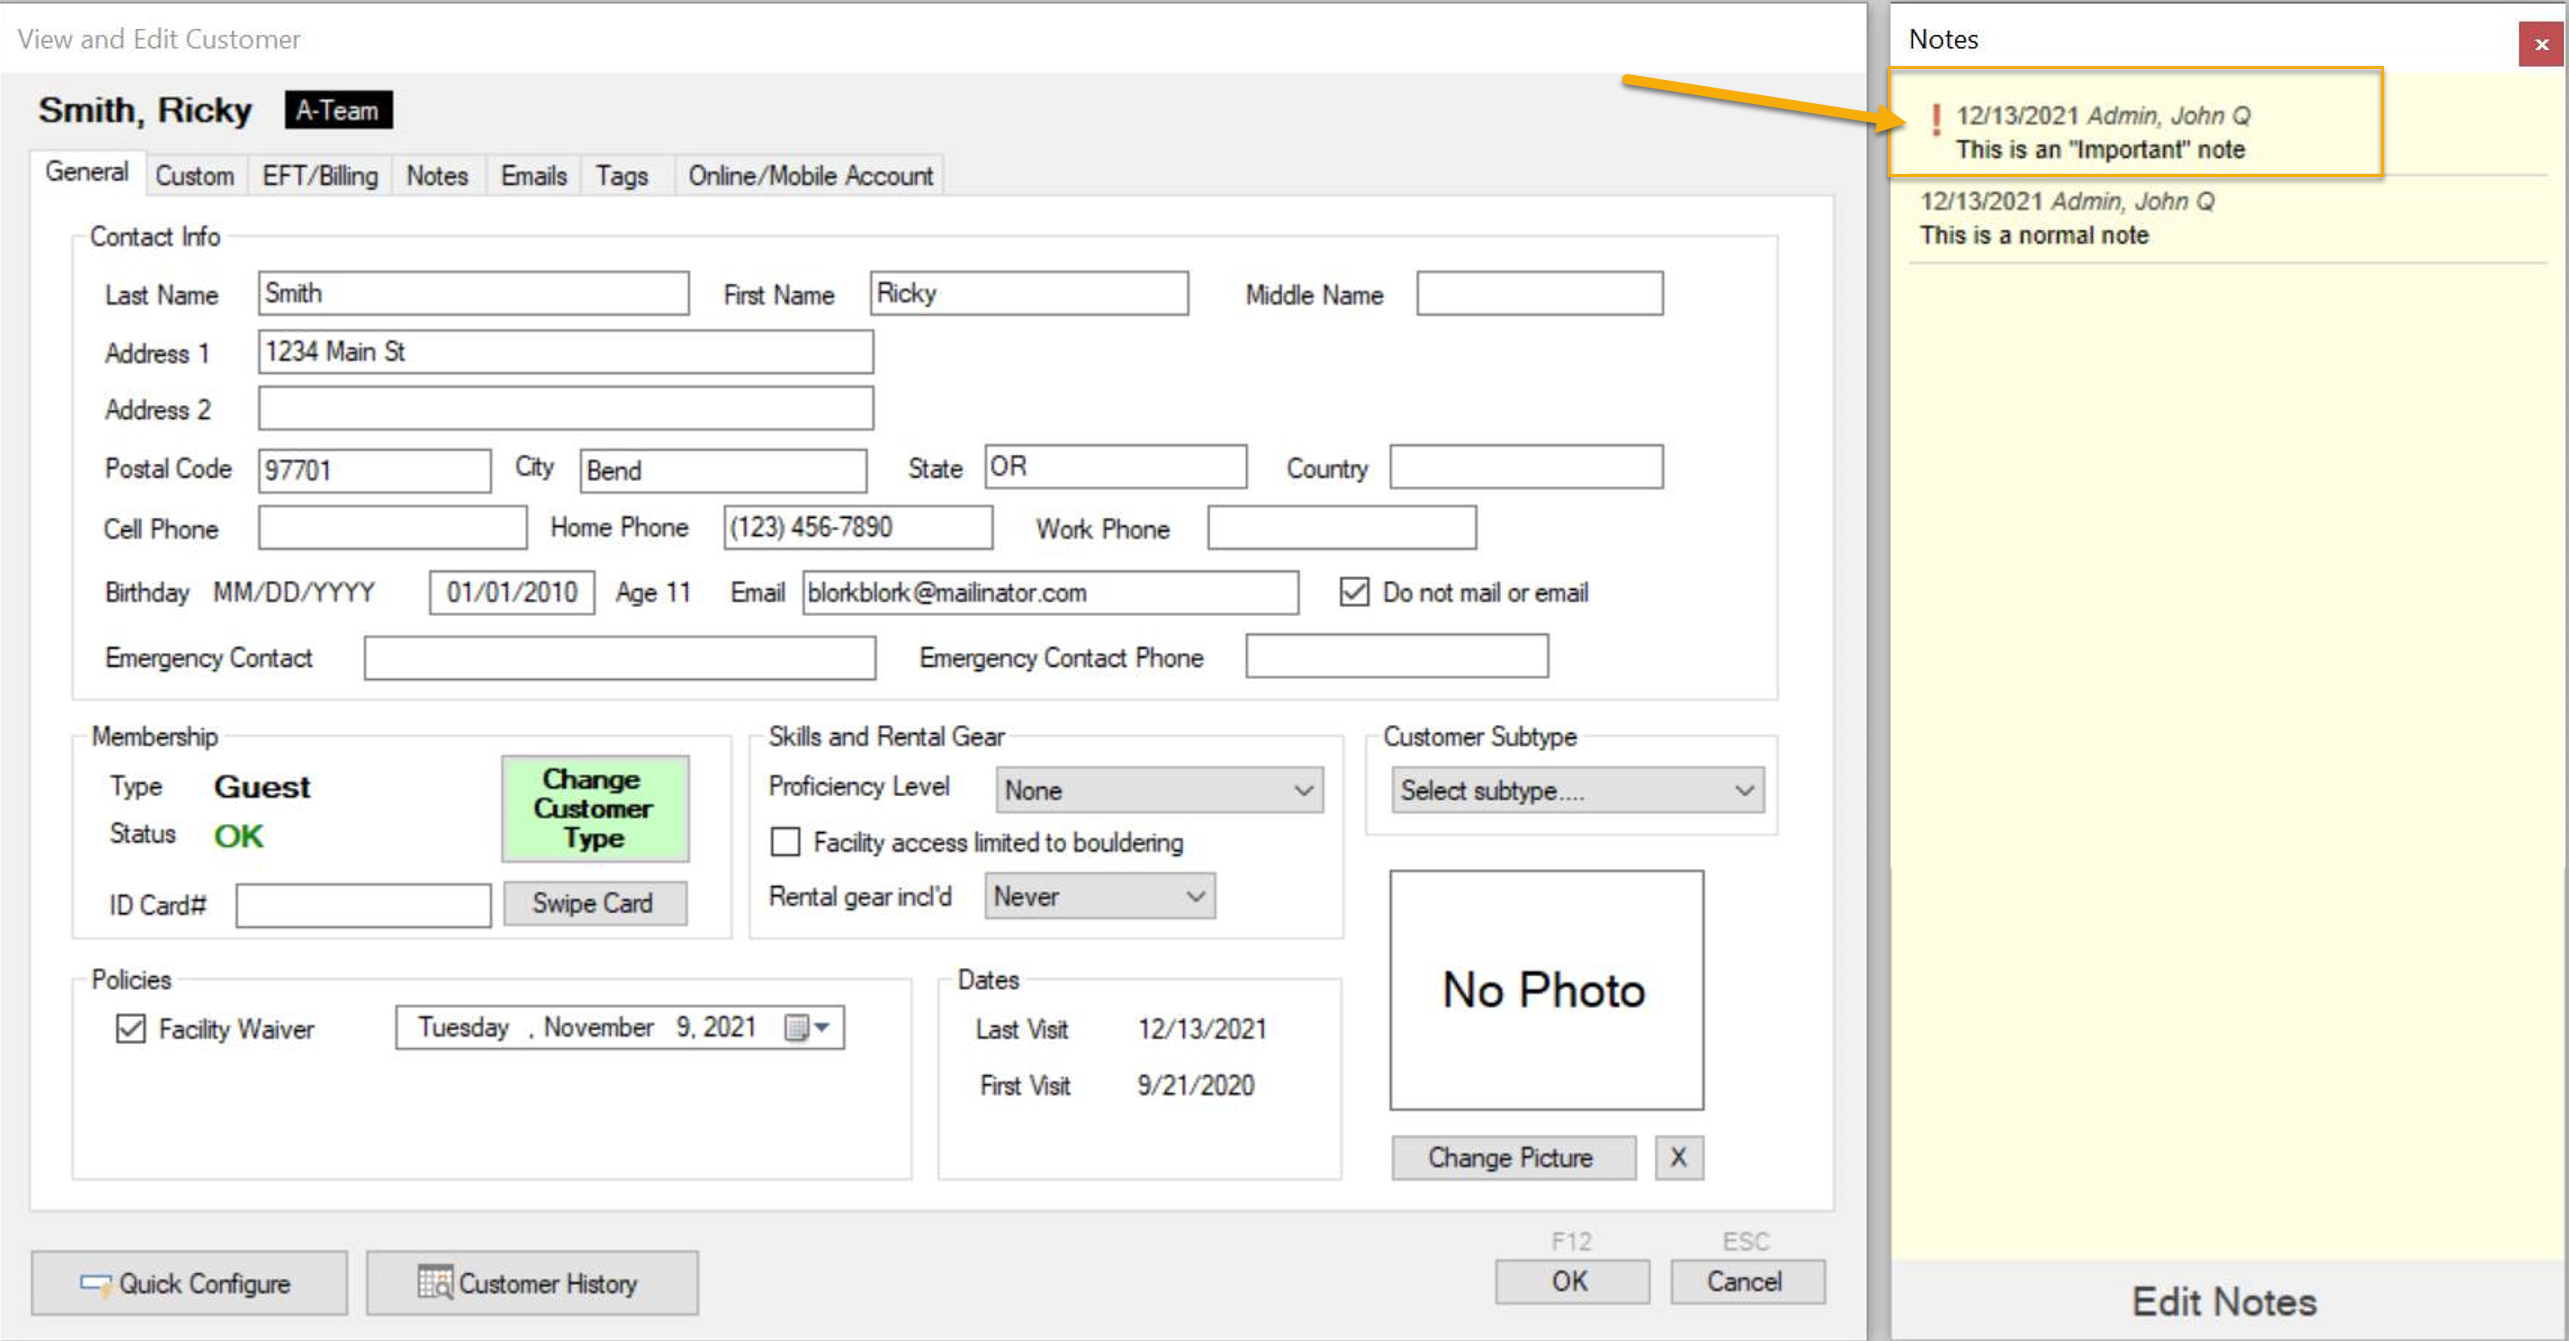
Task: Focus the Cell Phone field
Action: 392,527
